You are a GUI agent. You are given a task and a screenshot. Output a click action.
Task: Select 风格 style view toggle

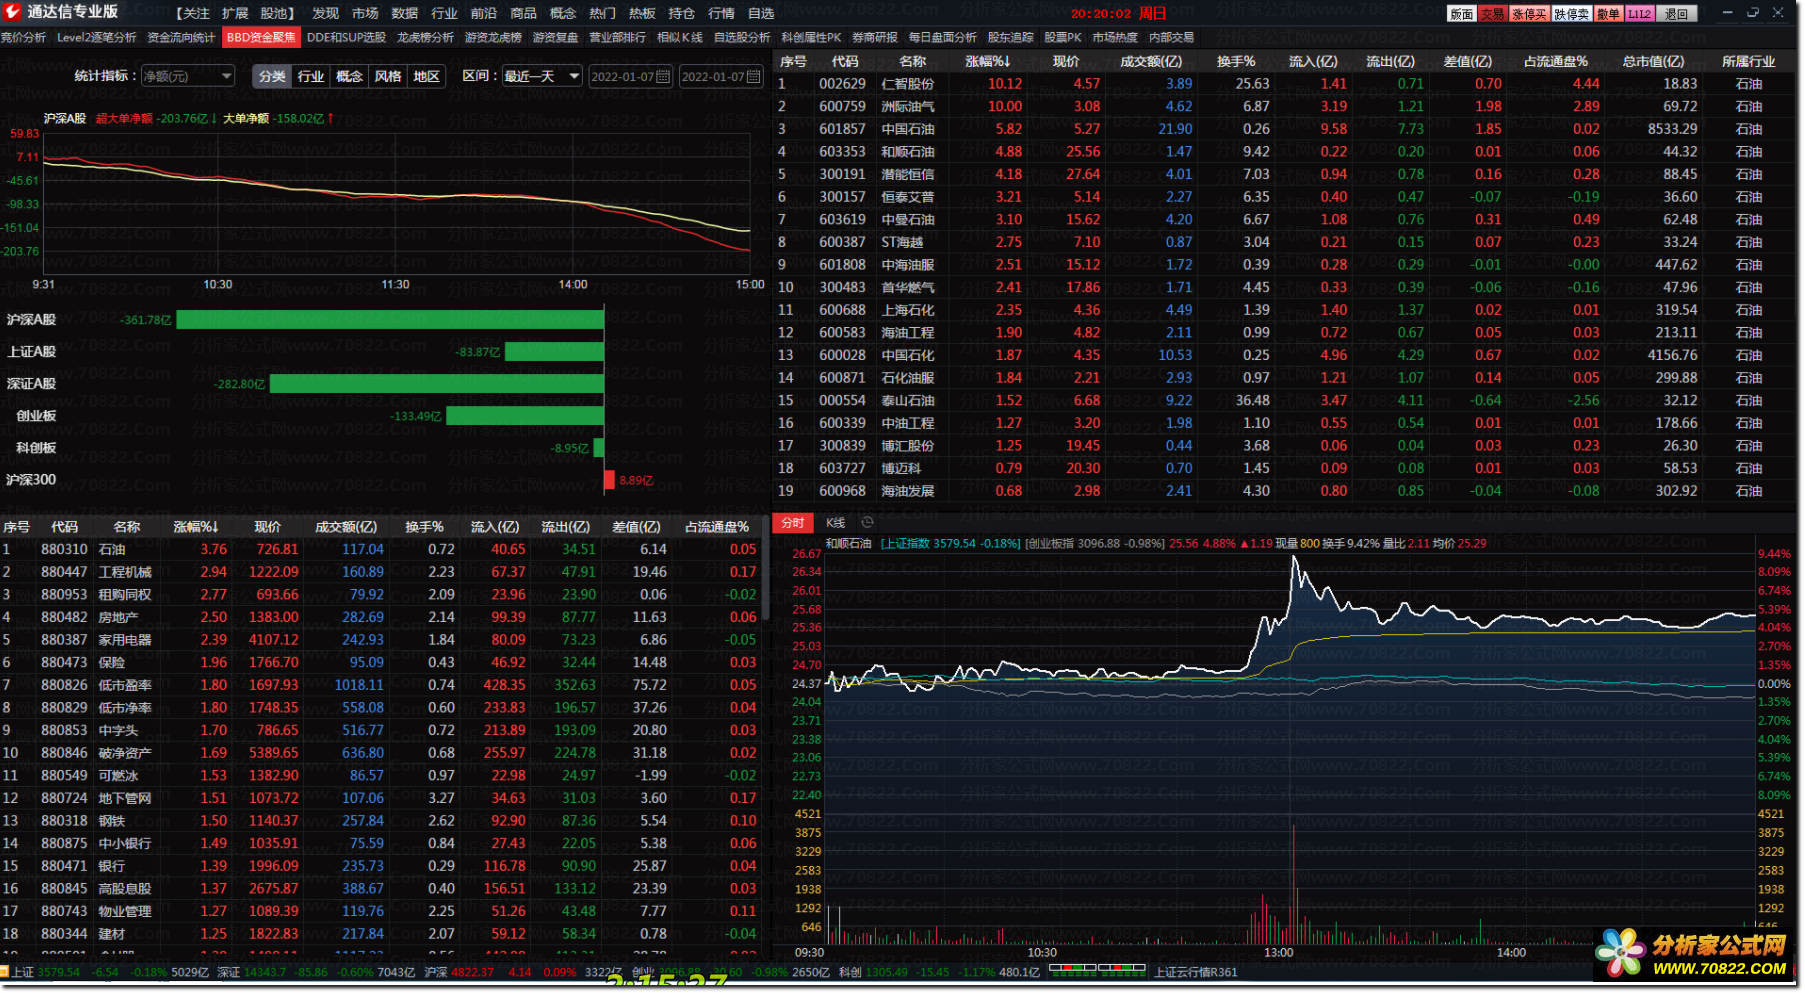(388, 77)
